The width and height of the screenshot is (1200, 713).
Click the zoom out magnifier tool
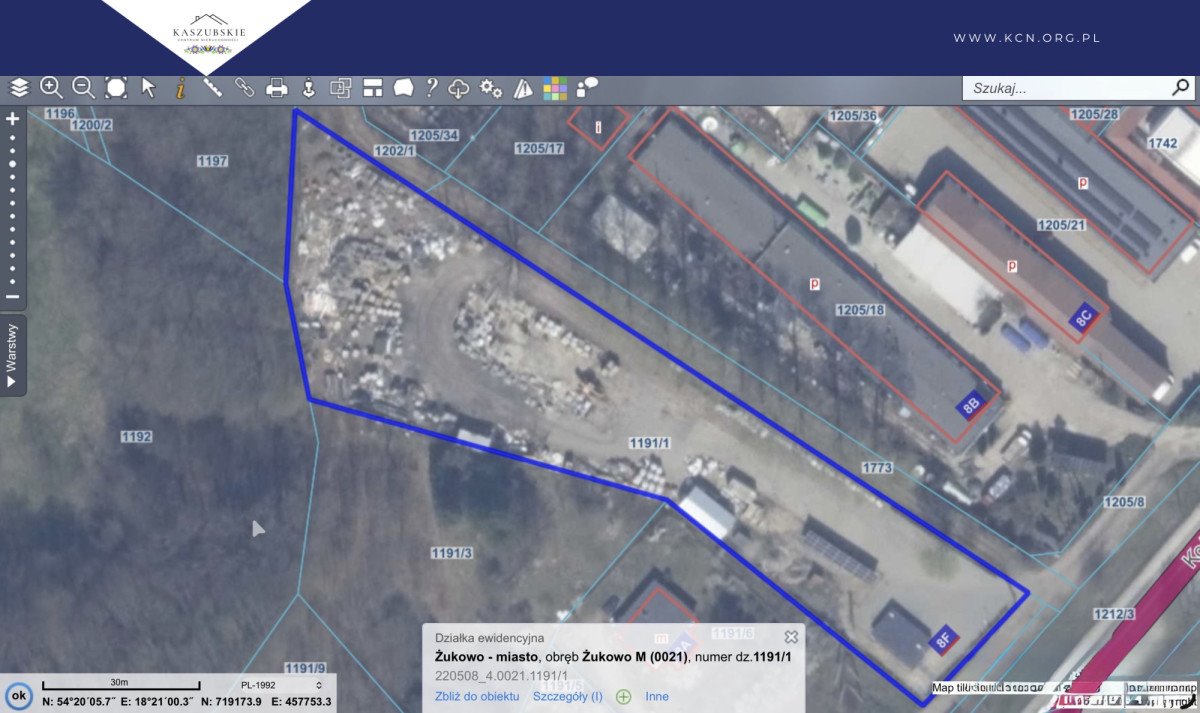pyautogui.click(x=83, y=88)
